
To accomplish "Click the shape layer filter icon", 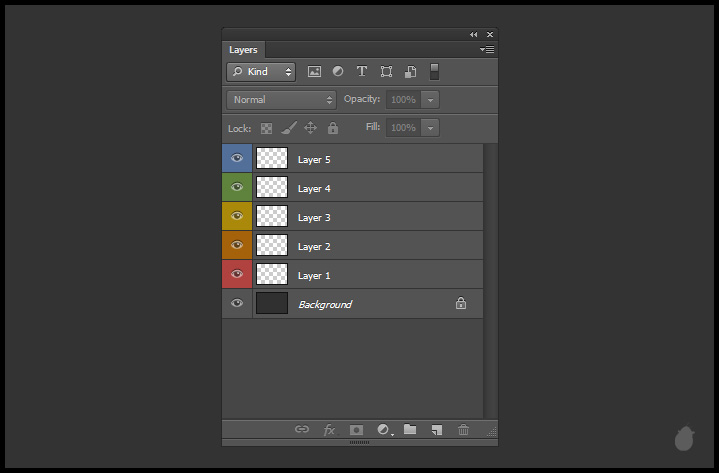I will (386, 72).
